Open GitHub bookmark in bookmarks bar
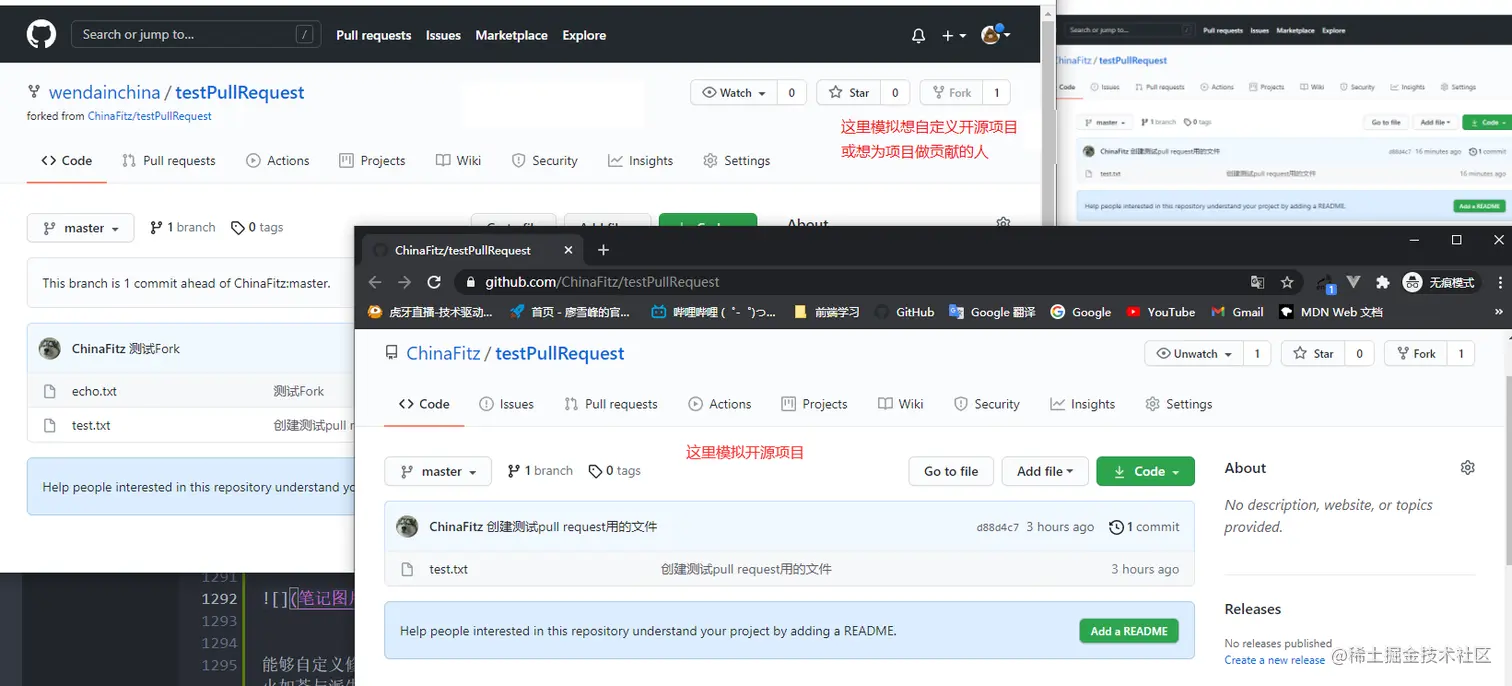This screenshot has width=1512, height=686. (904, 312)
